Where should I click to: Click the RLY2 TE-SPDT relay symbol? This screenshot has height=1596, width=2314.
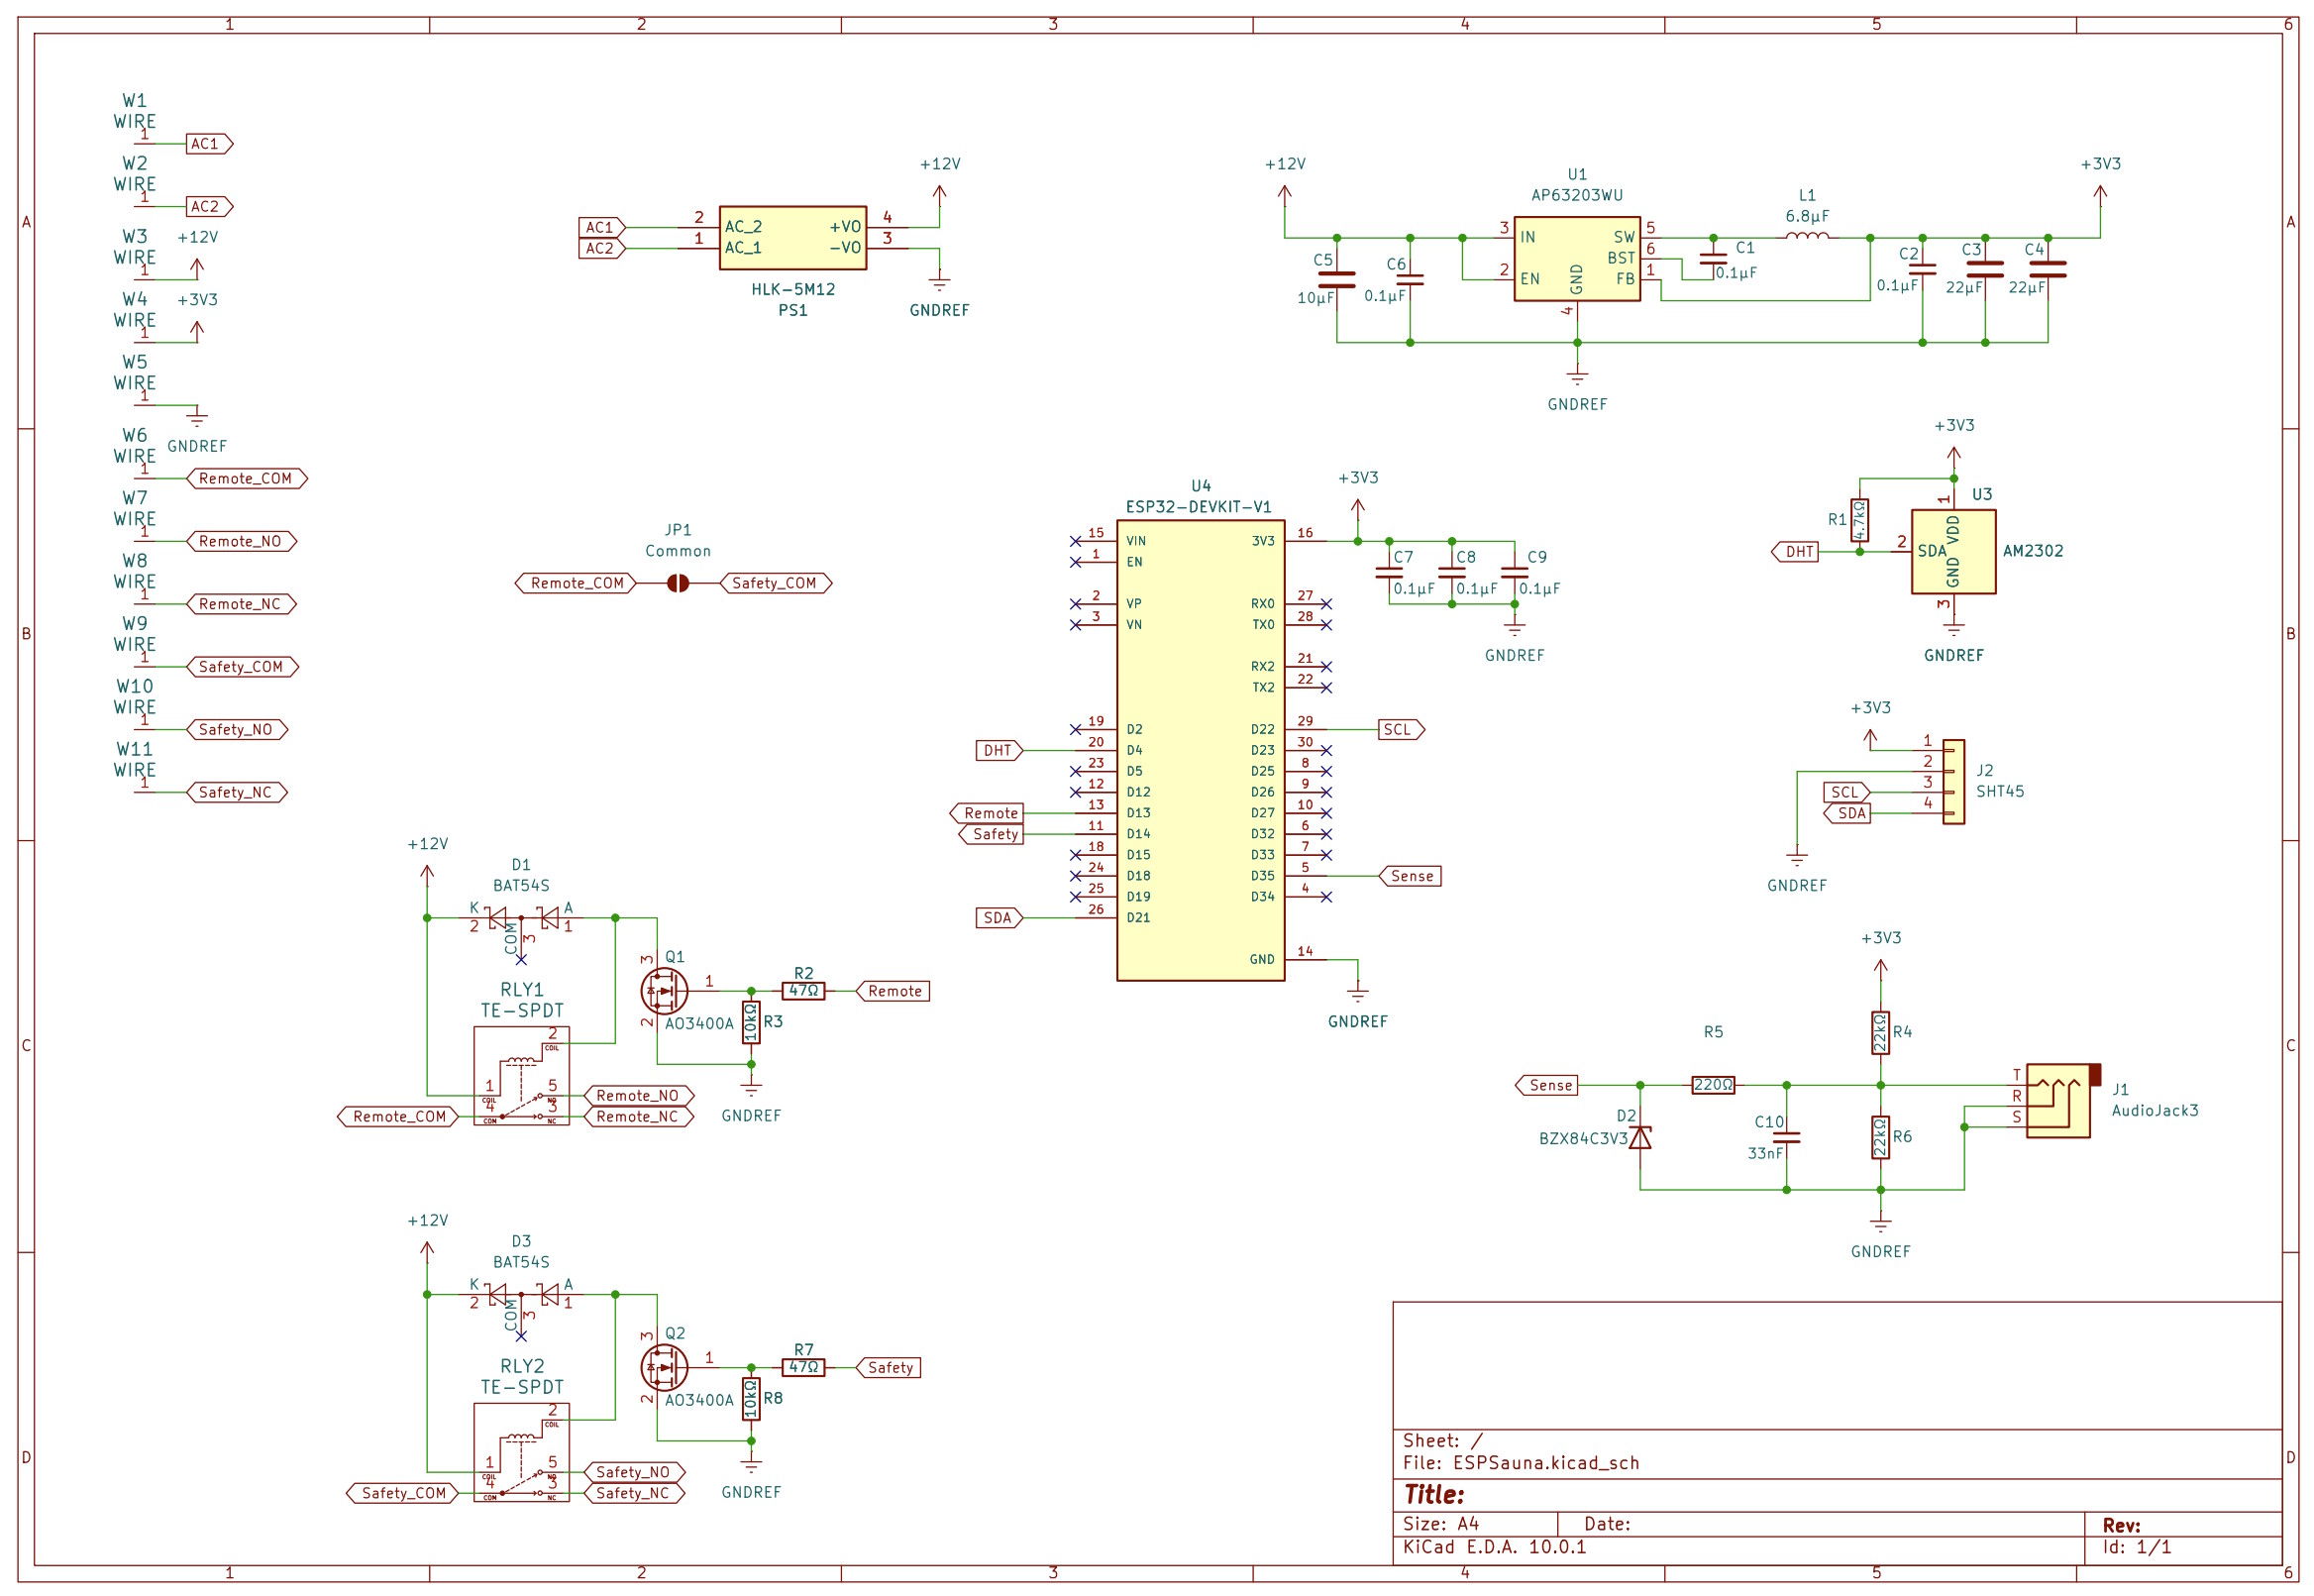pyautogui.click(x=521, y=1452)
